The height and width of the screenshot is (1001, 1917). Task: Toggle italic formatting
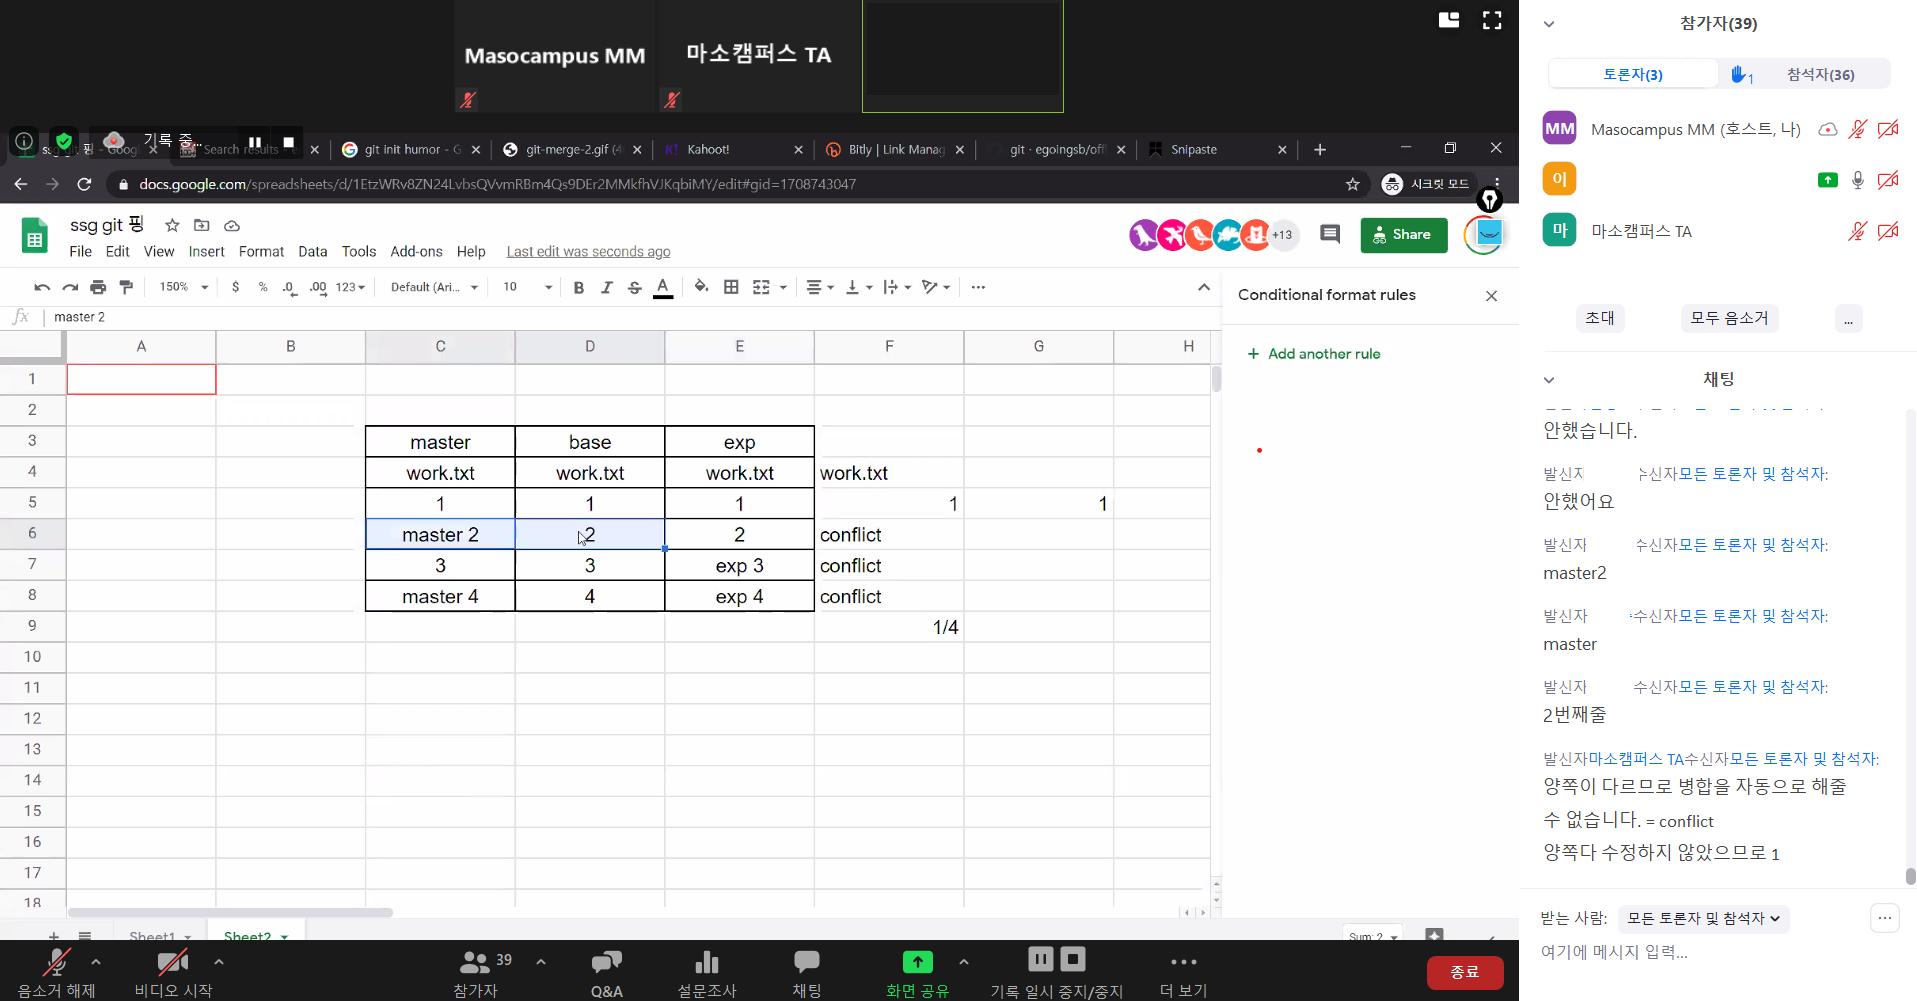point(606,287)
